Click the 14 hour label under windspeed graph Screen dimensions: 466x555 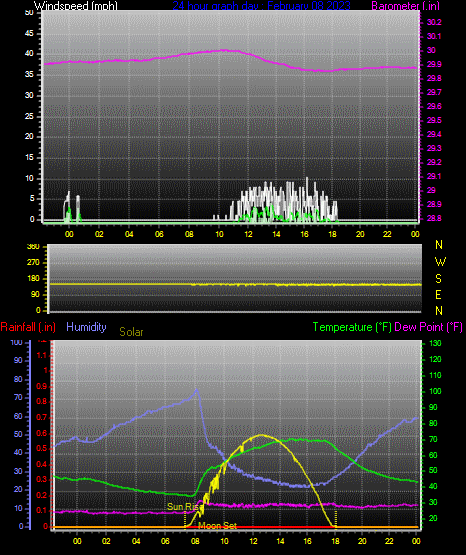pos(276,234)
